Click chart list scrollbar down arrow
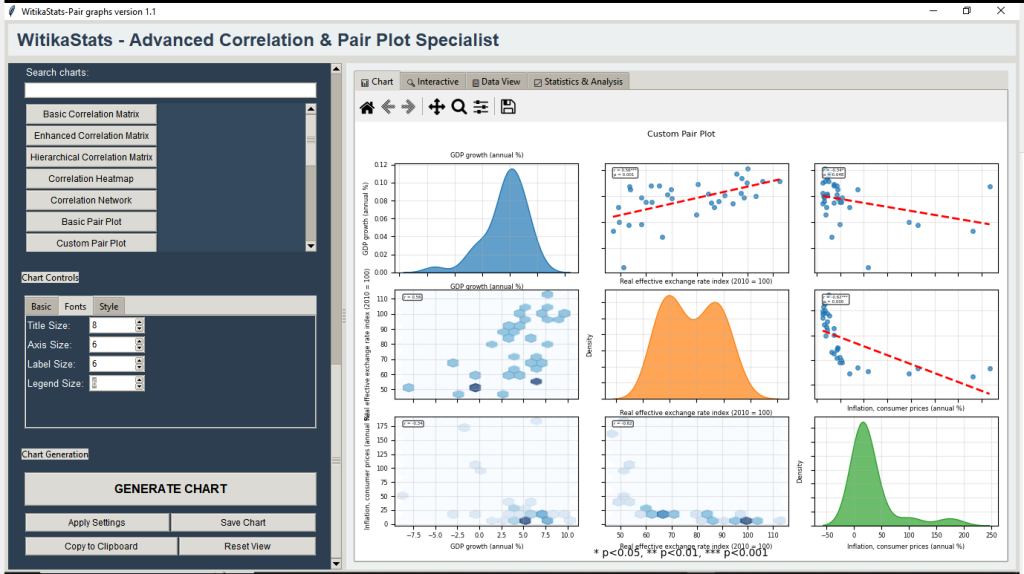This screenshot has width=1024, height=574. 311,246
